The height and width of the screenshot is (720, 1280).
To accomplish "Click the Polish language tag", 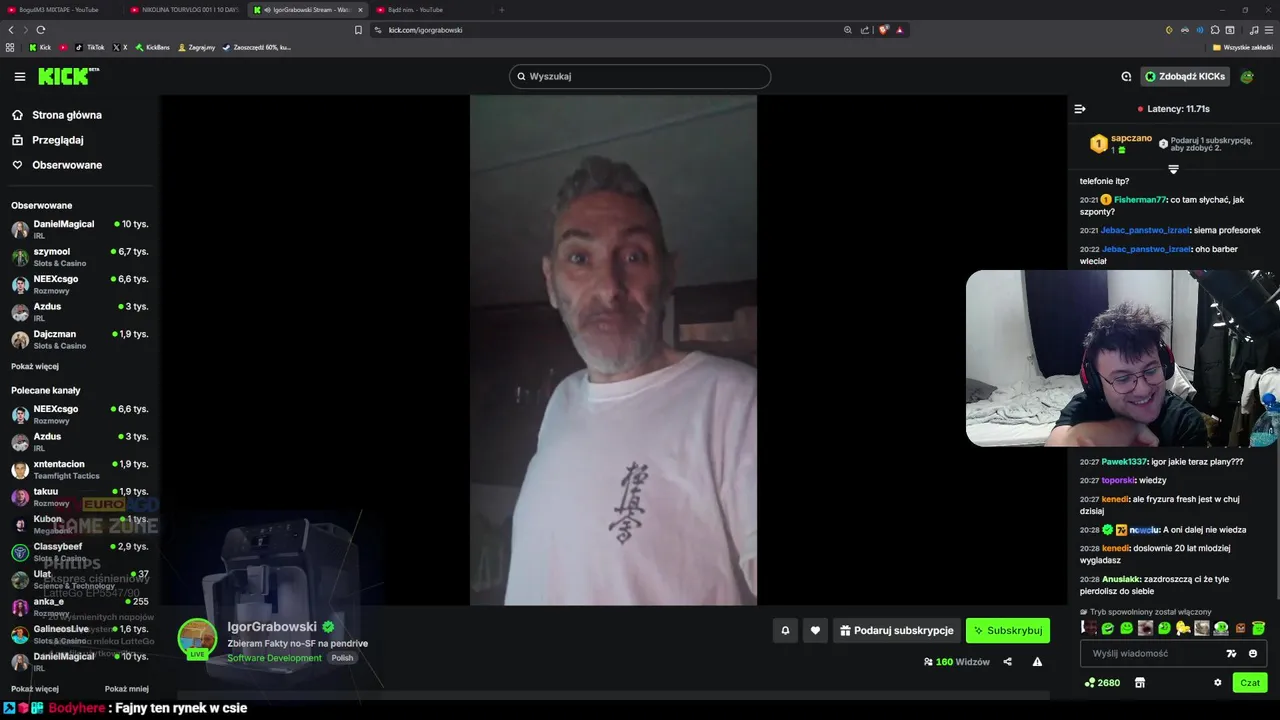I will coord(342,658).
